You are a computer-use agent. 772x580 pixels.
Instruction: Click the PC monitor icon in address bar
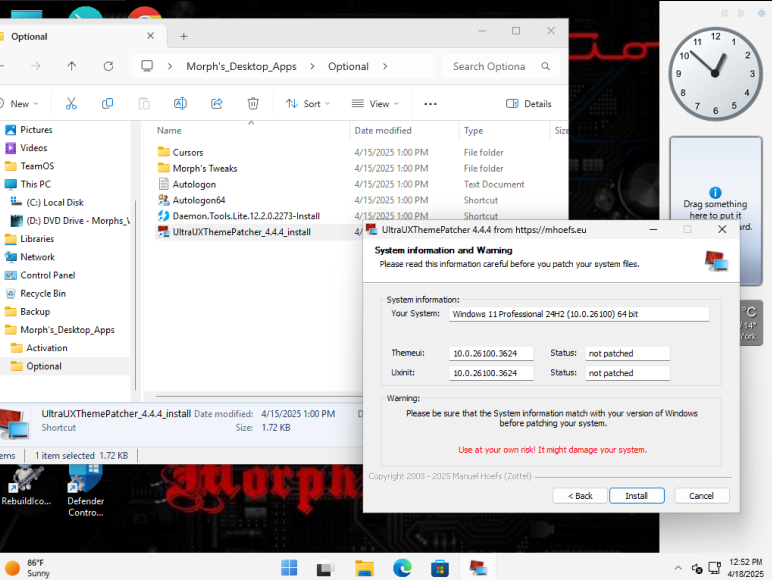click(x=147, y=66)
